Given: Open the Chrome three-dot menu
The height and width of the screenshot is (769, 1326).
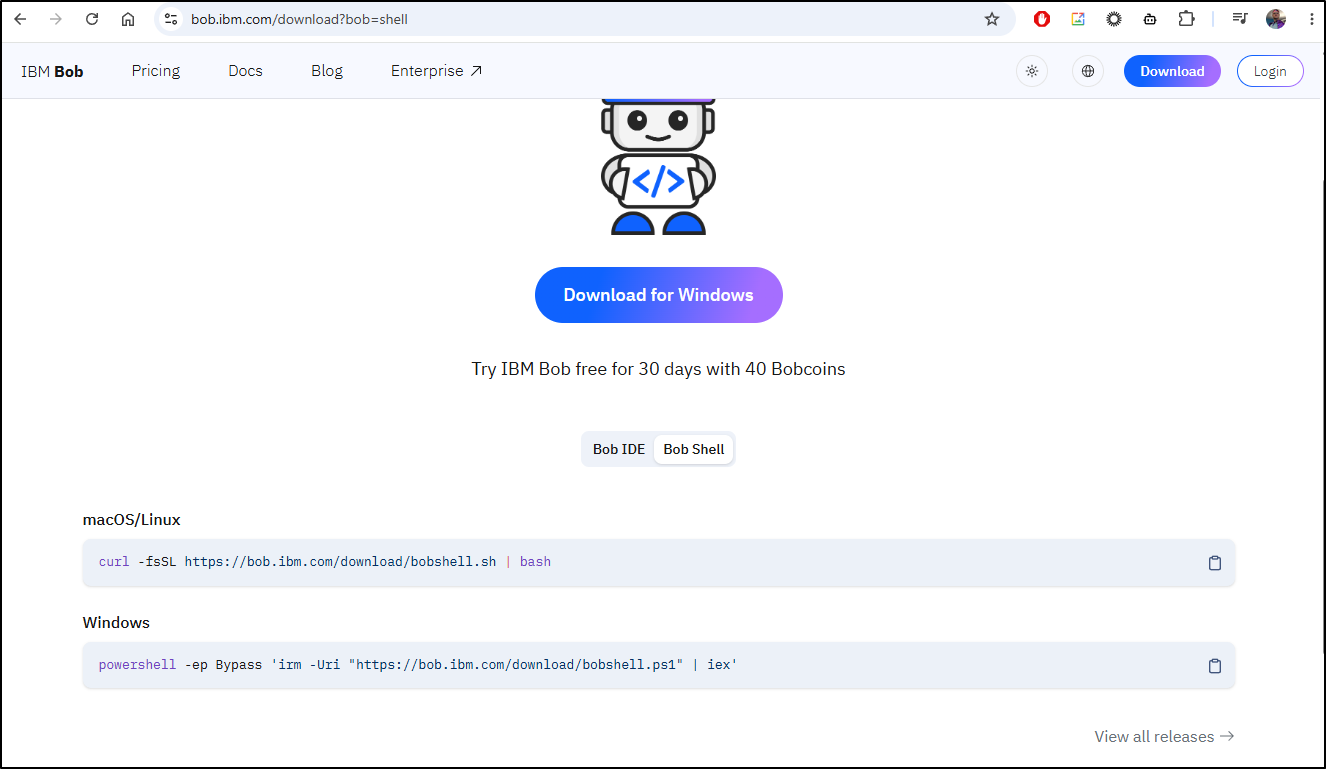Looking at the screenshot, I should [1311, 19].
